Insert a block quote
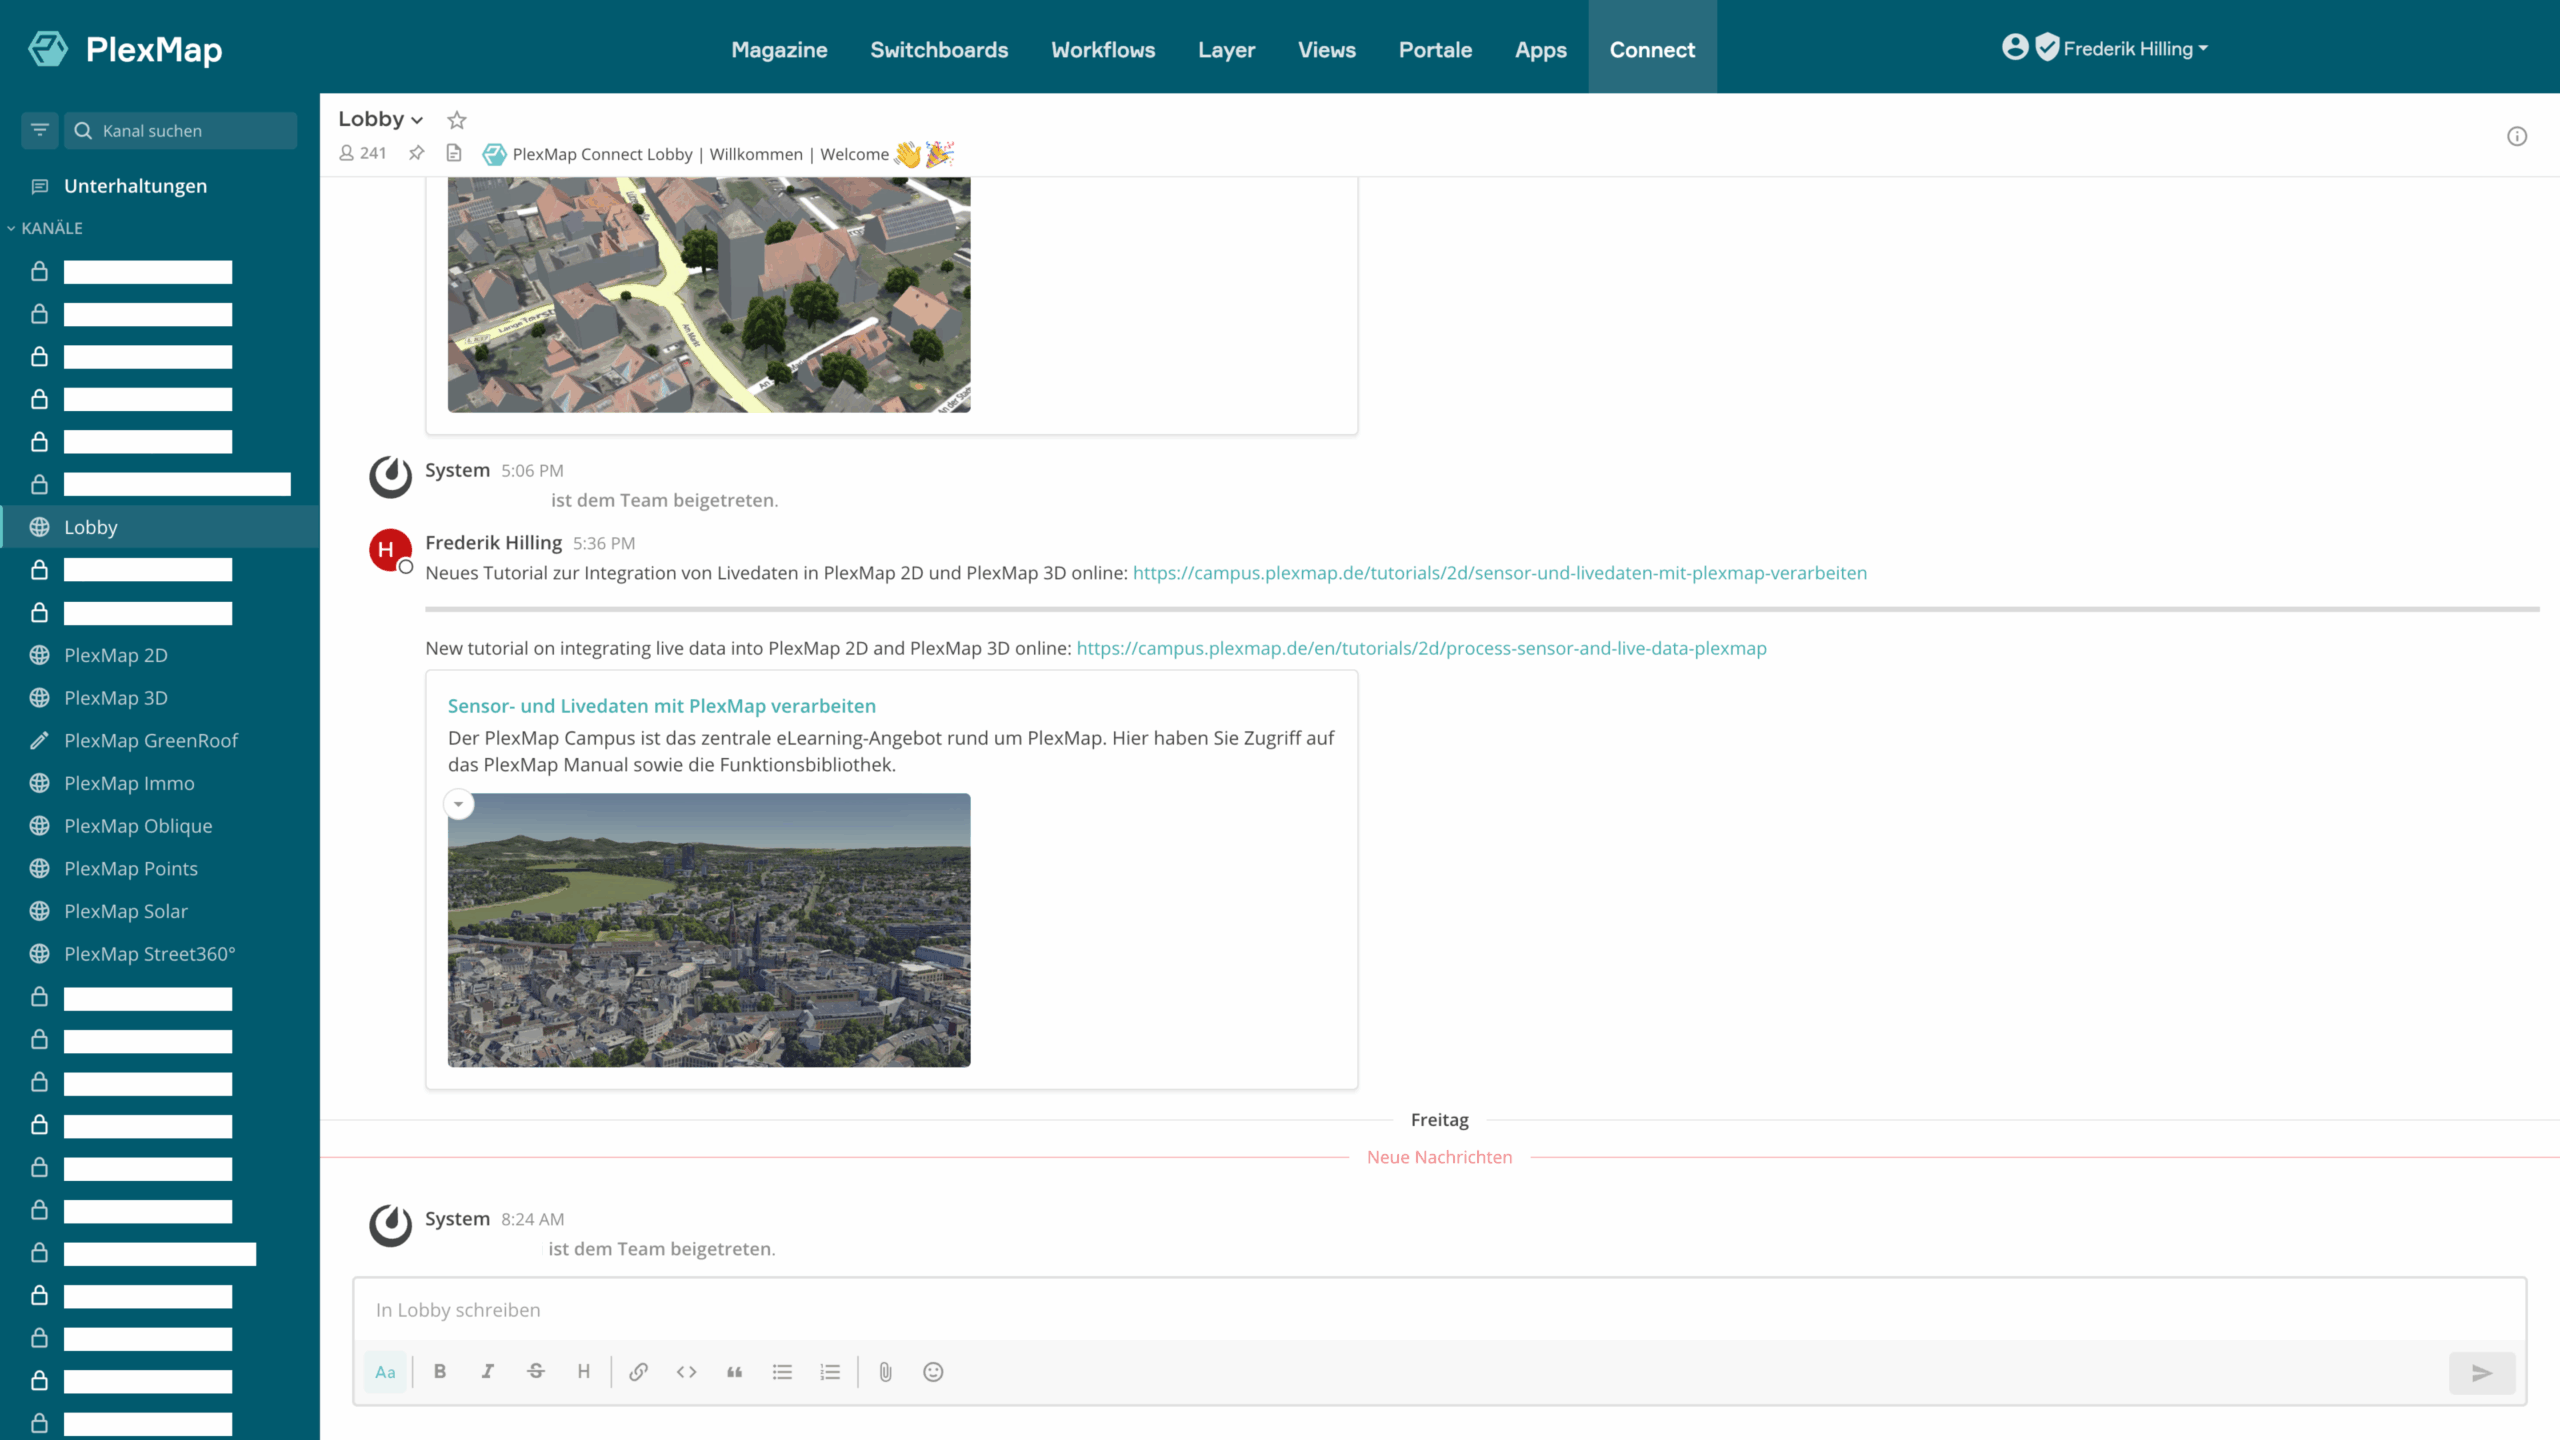 click(734, 1372)
